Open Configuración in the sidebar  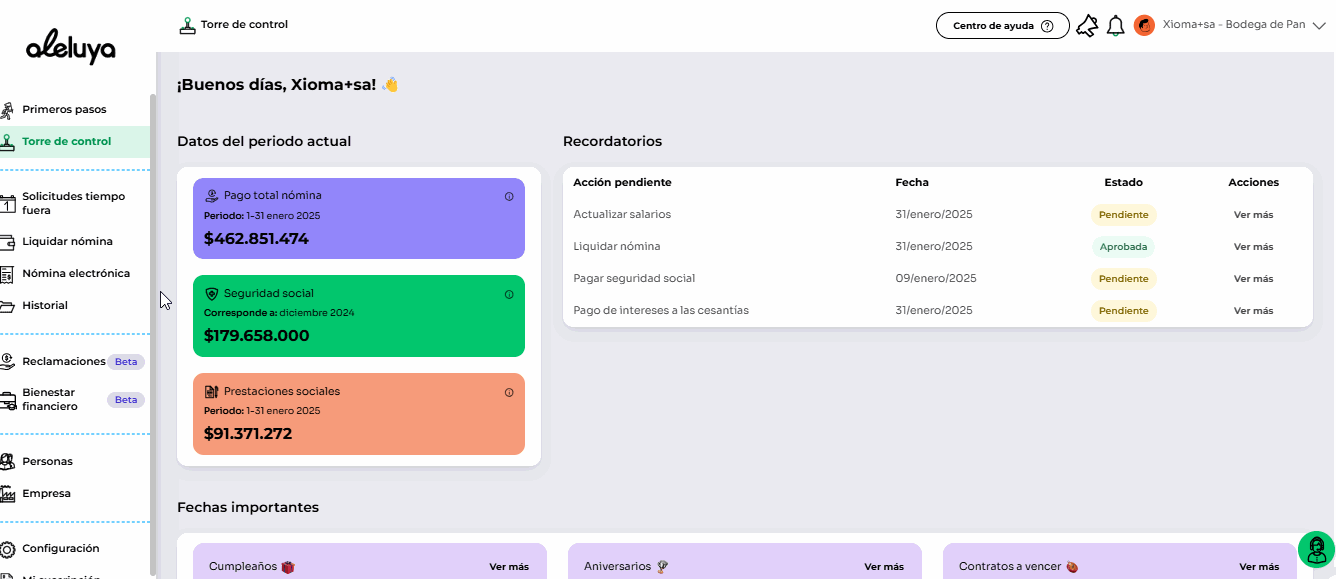(x=60, y=548)
